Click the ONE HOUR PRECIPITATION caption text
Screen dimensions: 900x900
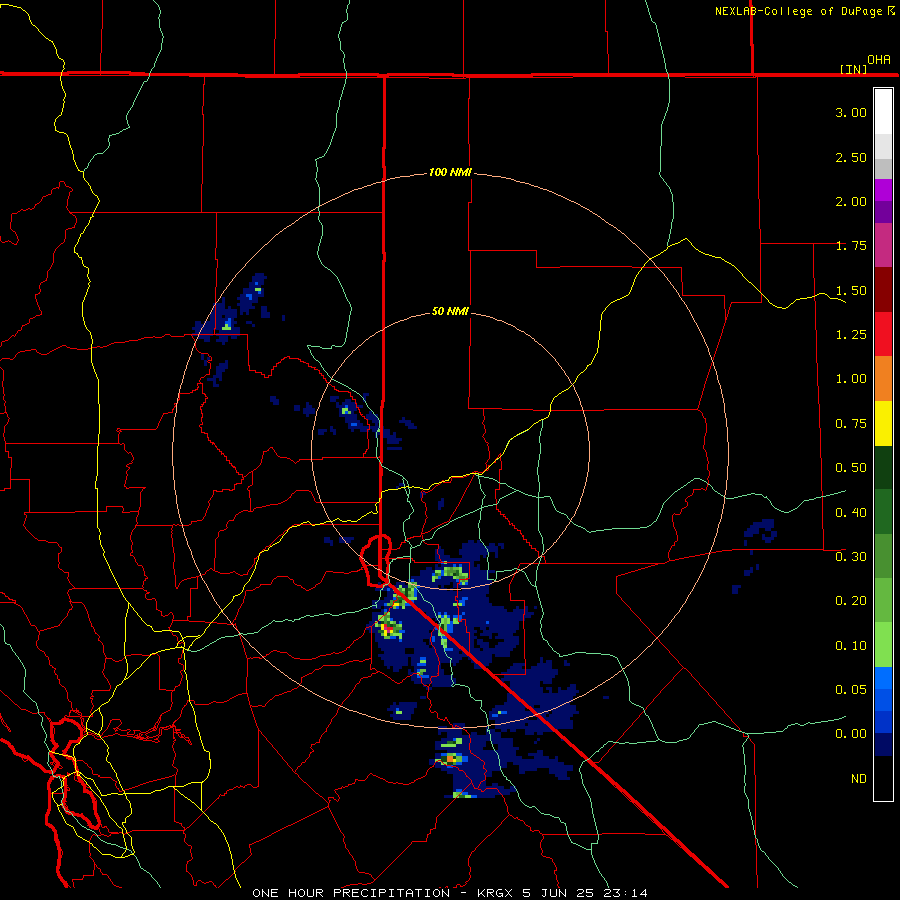[x=351, y=893]
